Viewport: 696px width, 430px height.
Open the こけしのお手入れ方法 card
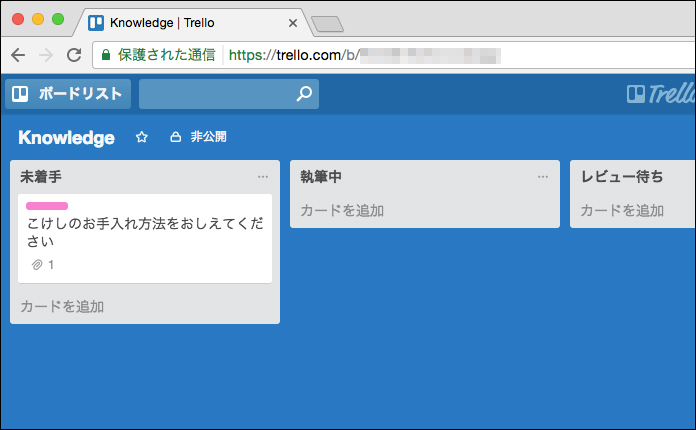[145, 238]
